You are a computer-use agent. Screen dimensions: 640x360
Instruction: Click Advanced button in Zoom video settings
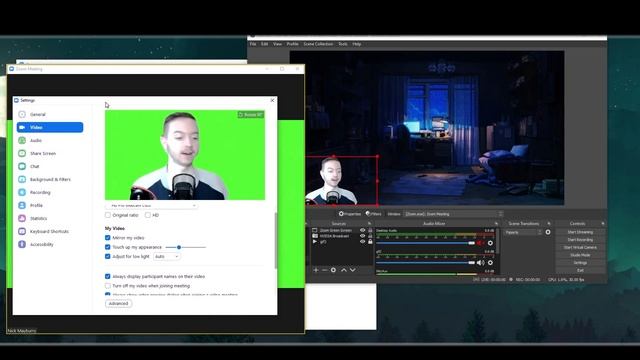point(118,304)
